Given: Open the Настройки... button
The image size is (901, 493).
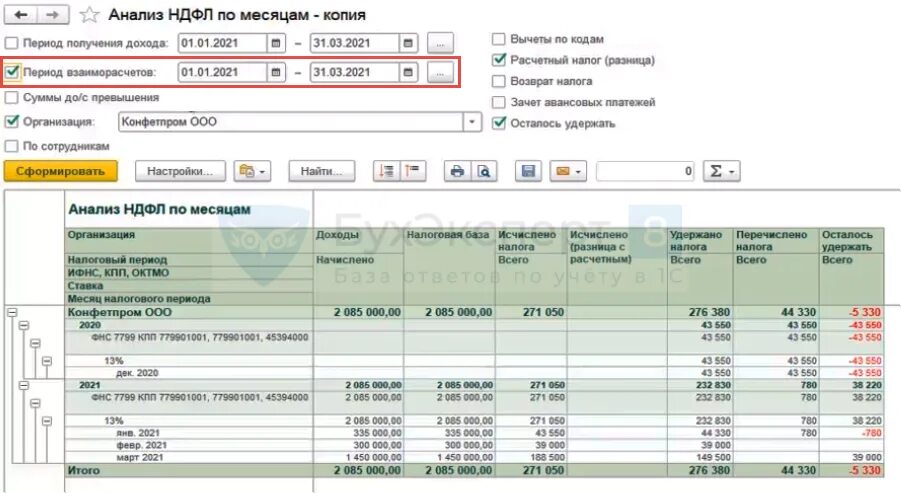Looking at the screenshot, I should click(180, 171).
